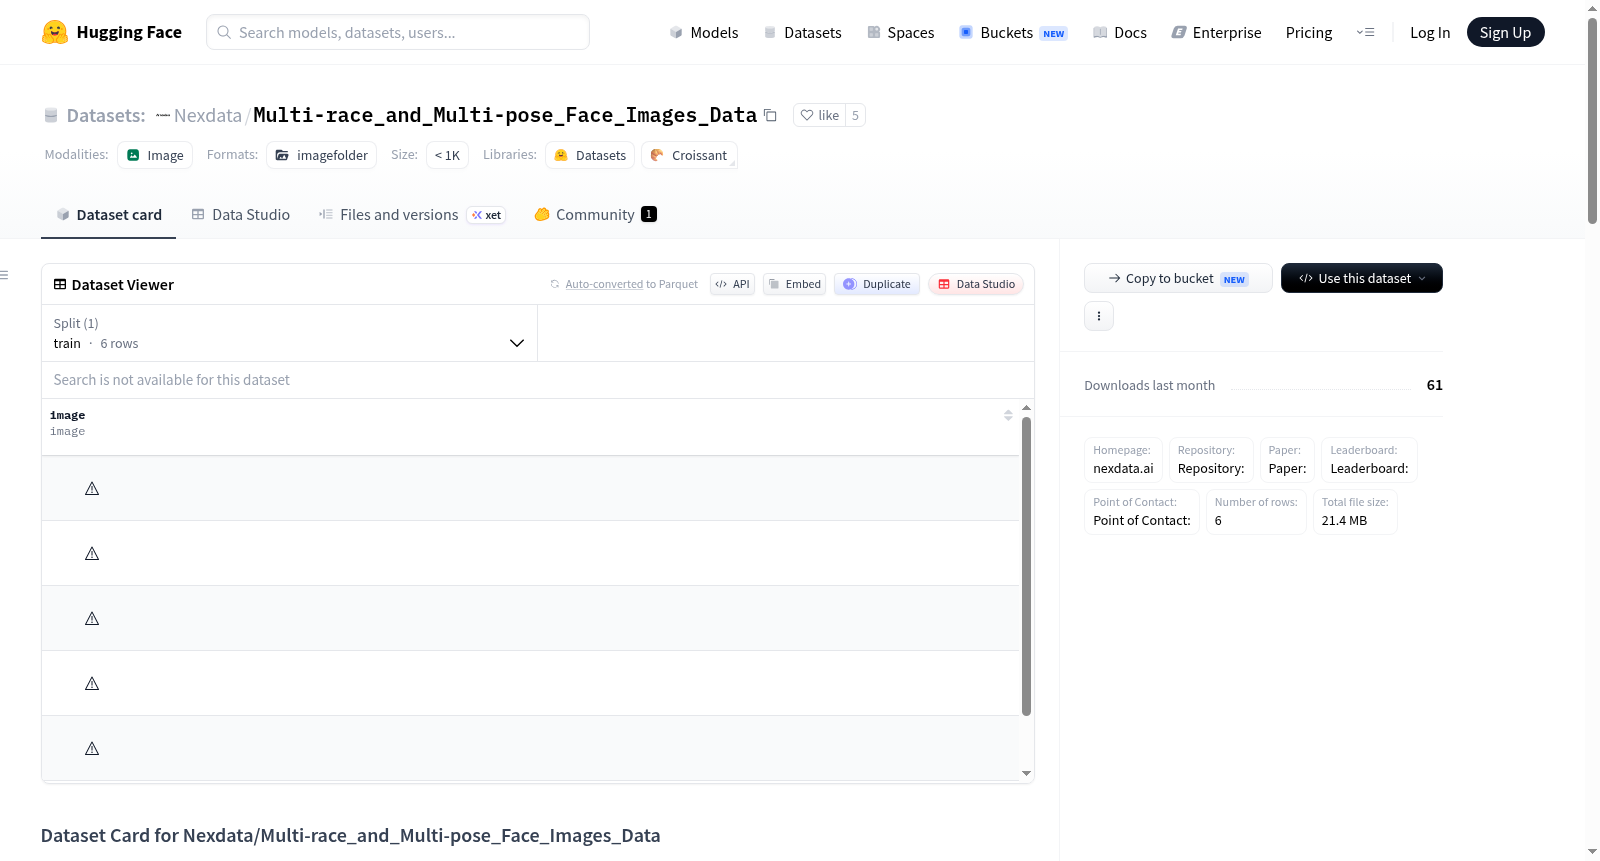This screenshot has height=861, width=1600.
Task: Click warning icon in fourth image row
Action: tap(92, 684)
